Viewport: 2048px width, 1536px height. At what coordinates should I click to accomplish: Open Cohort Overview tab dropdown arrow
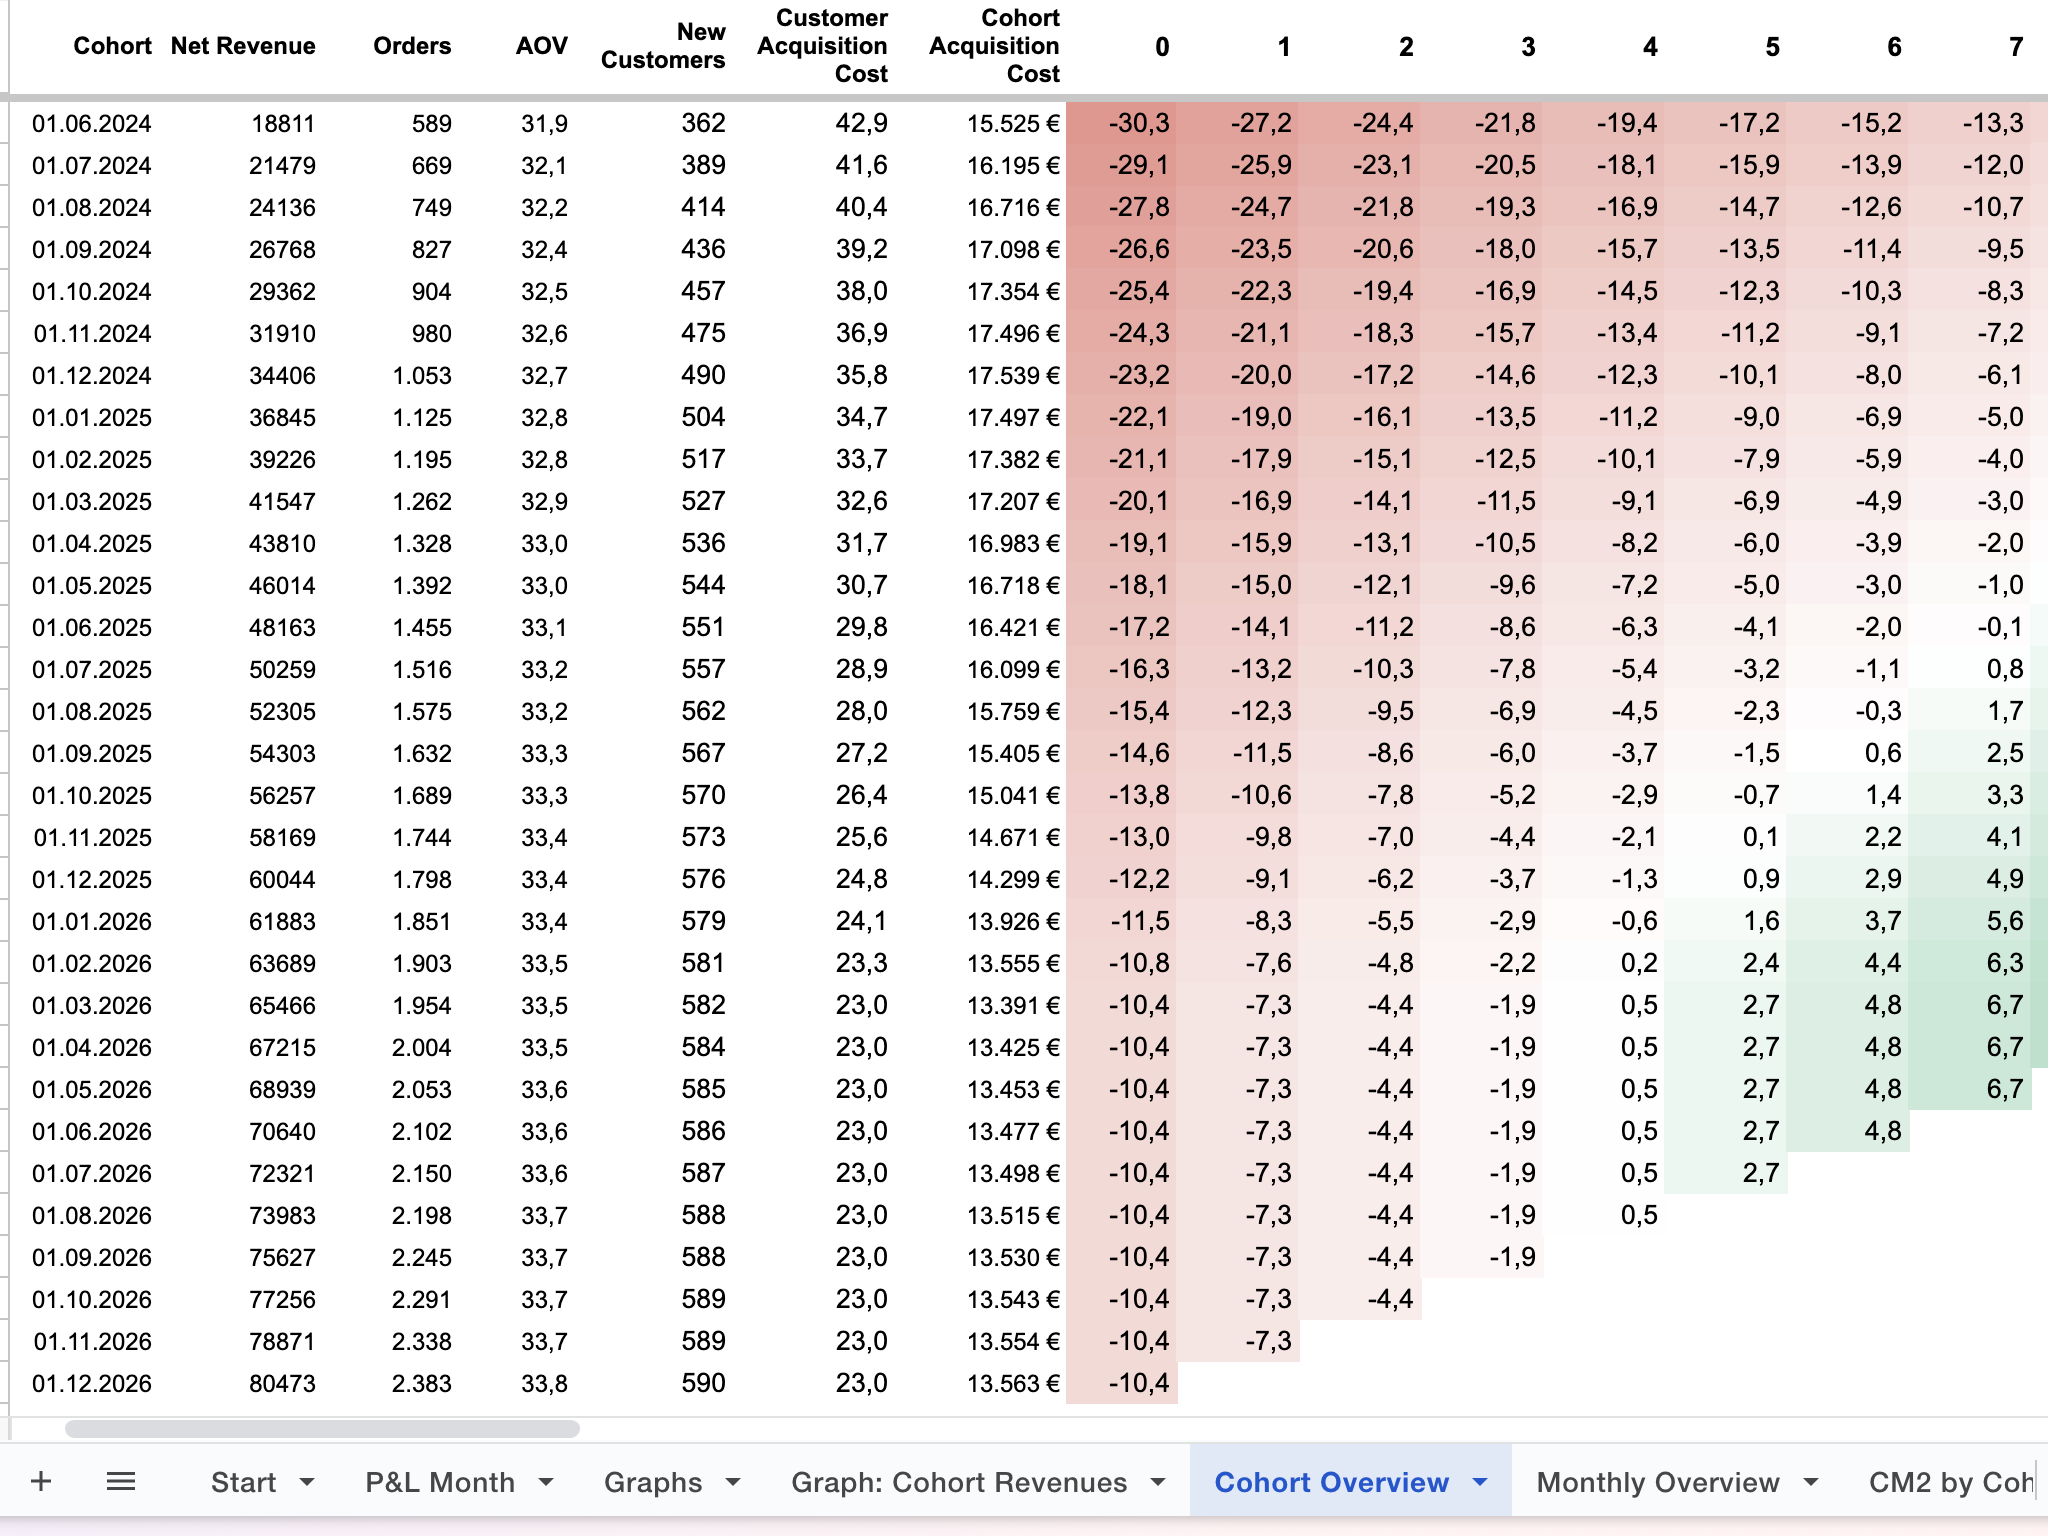(1480, 1482)
